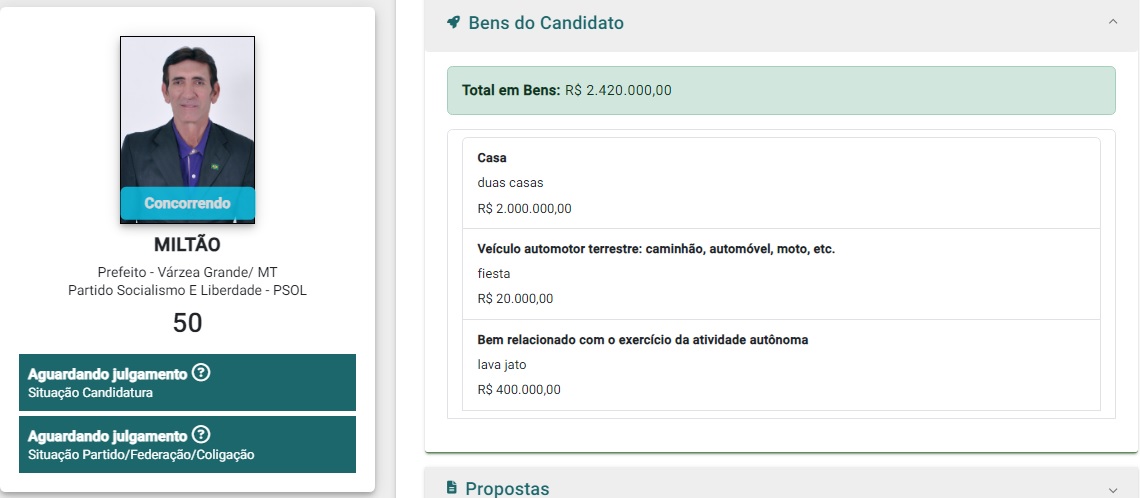1140x498 pixels.
Task: Click the candidate name MILTÃO
Action: pos(187,245)
